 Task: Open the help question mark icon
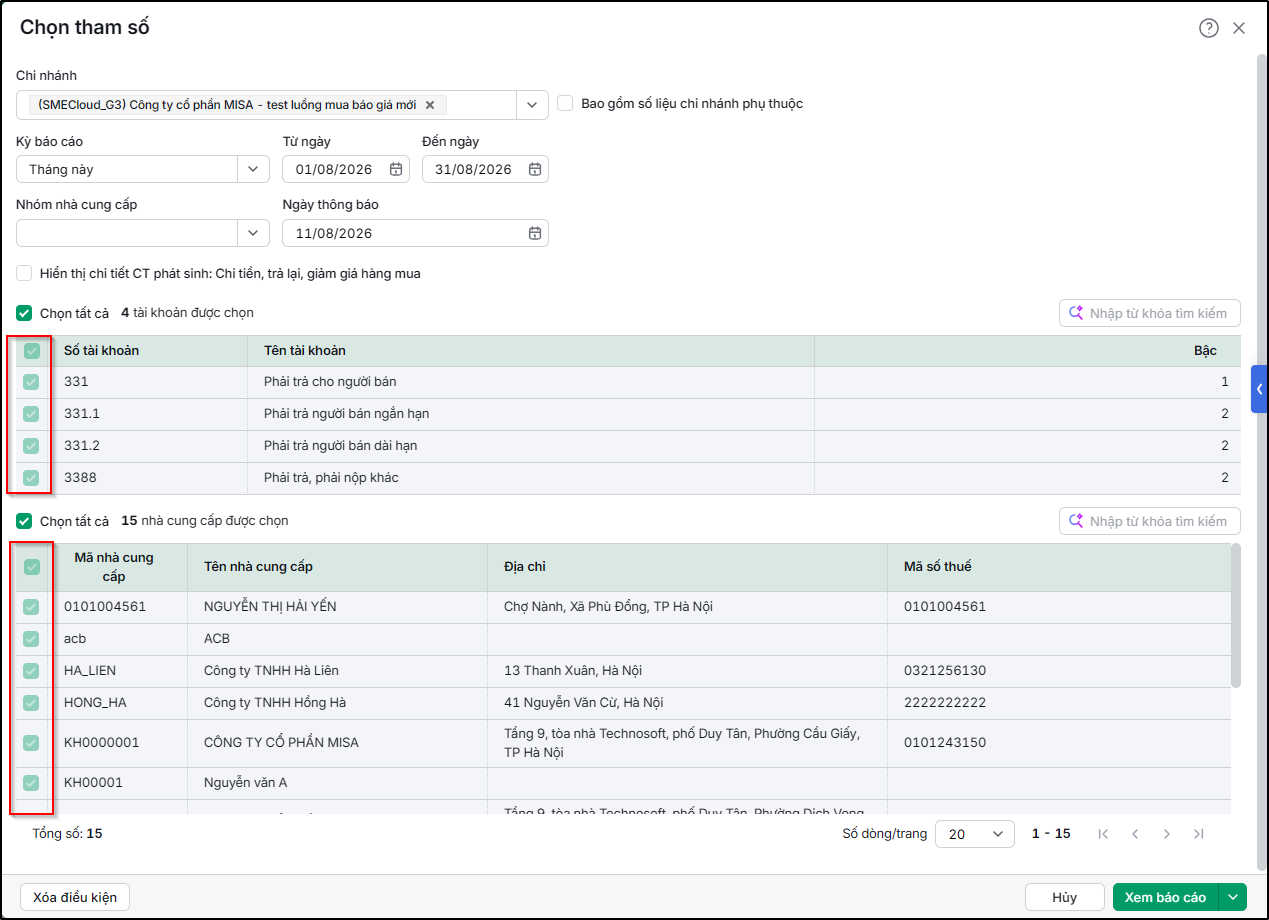[1209, 28]
